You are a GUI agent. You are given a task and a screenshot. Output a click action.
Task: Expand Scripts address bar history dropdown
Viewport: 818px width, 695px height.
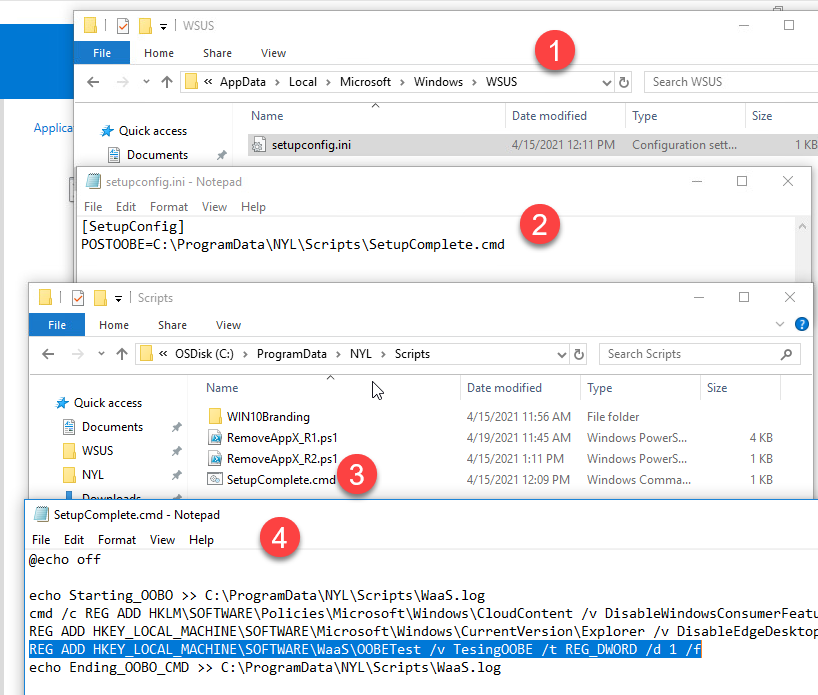pyautogui.click(x=561, y=355)
